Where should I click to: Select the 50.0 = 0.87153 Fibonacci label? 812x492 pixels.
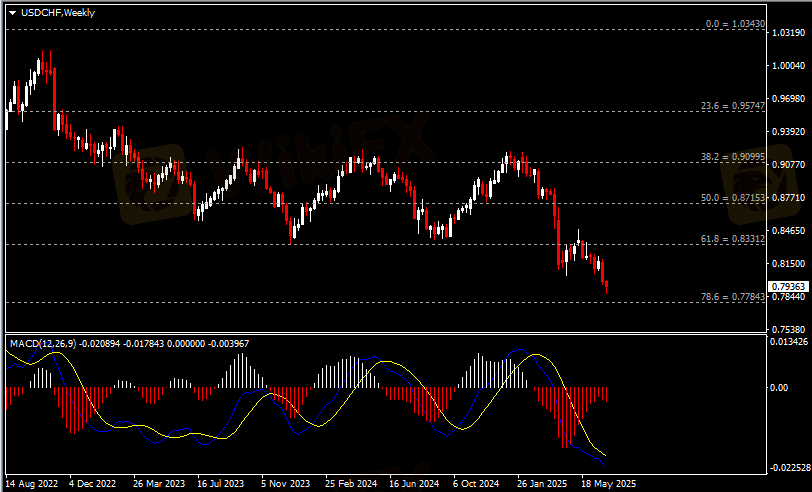click(733, 198)
